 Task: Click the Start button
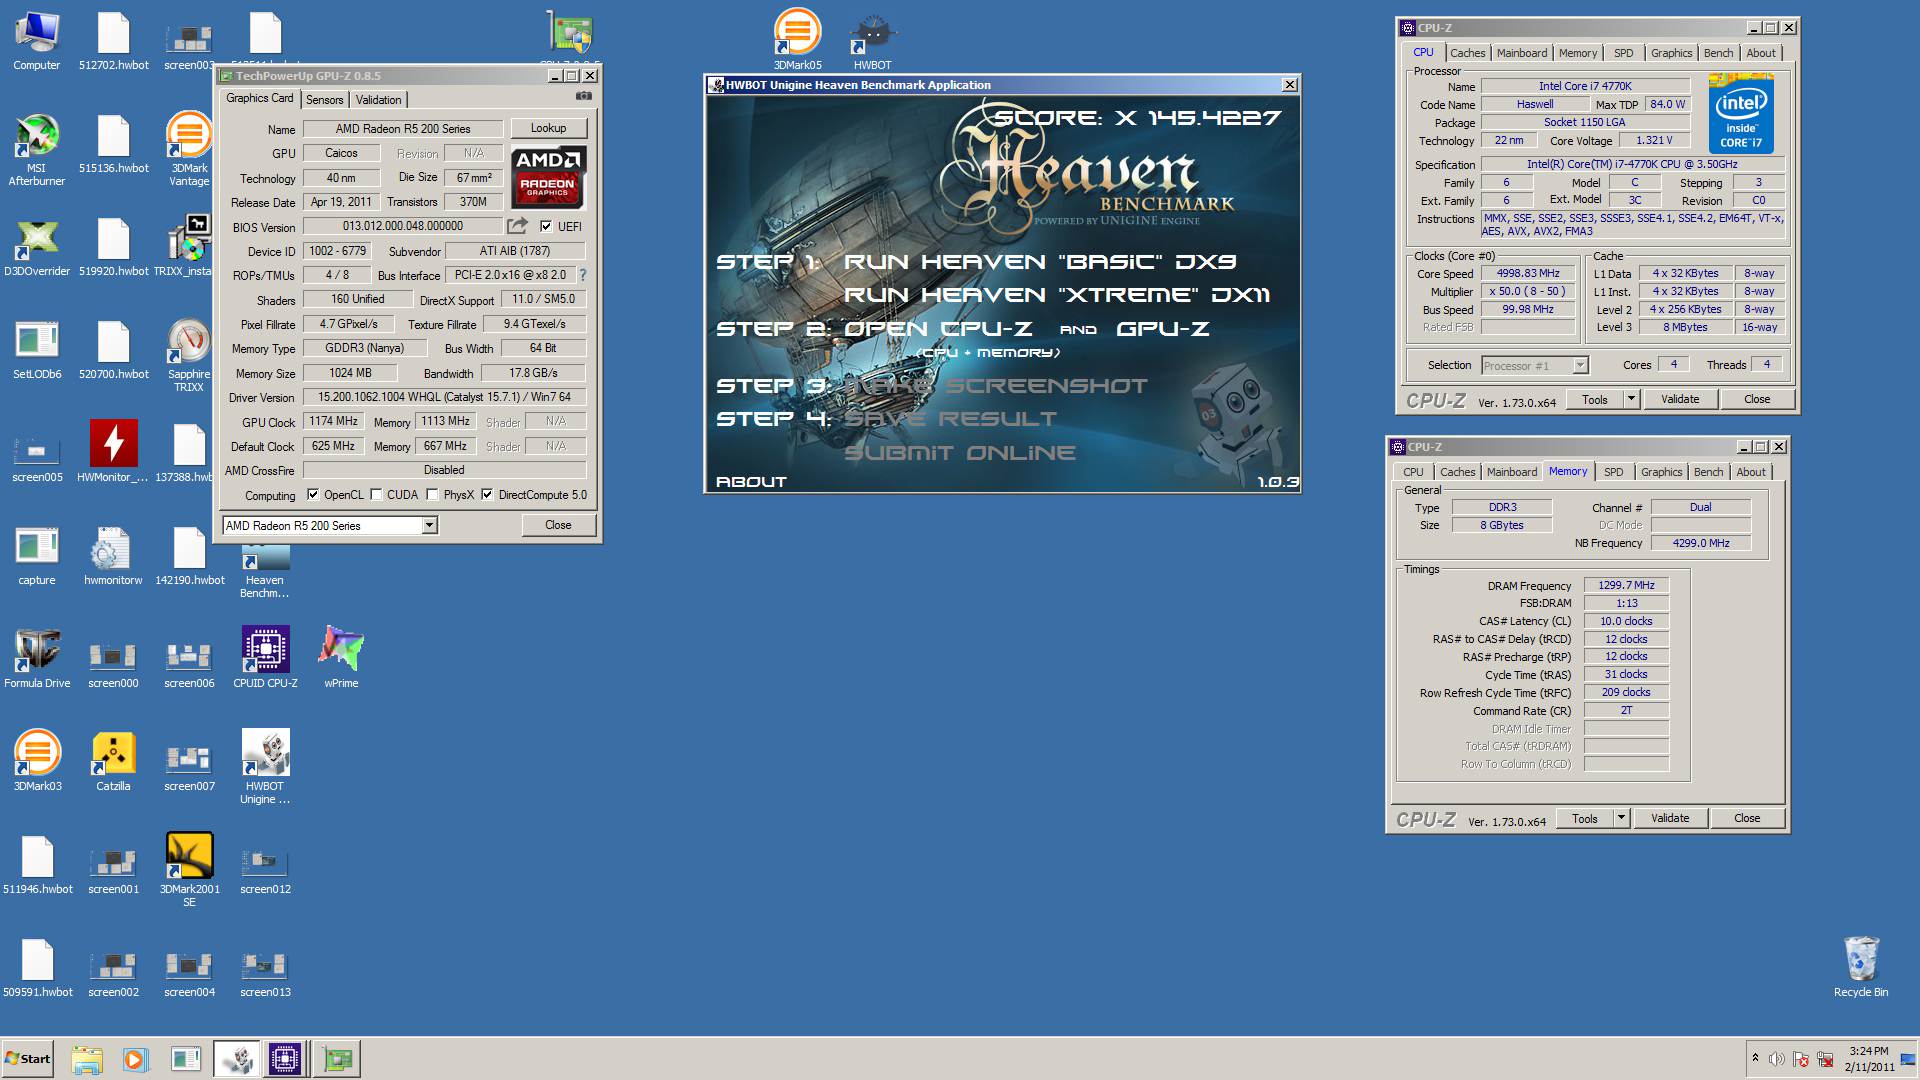[x=28, y=1059]
